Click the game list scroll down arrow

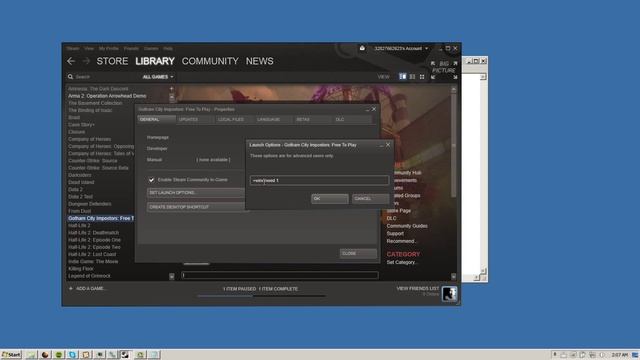pyautogui.click(x=172, y=276)
